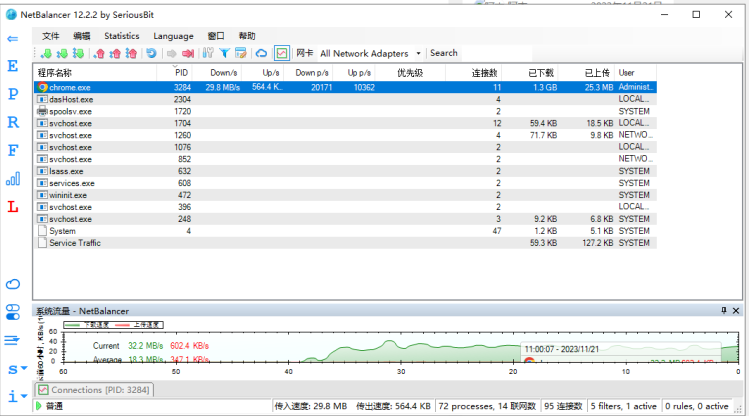Click the filter funnel icon in toolbar

coord(225,53)
